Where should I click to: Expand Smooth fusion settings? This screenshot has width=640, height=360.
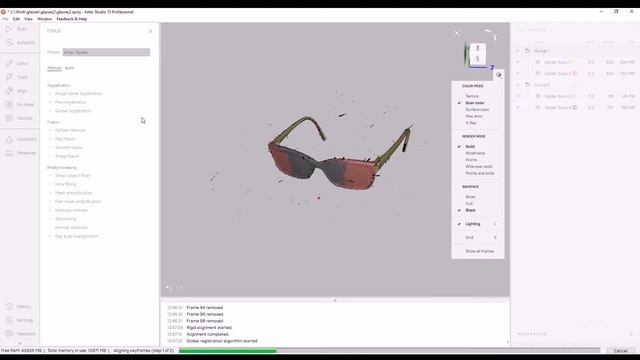50,147
